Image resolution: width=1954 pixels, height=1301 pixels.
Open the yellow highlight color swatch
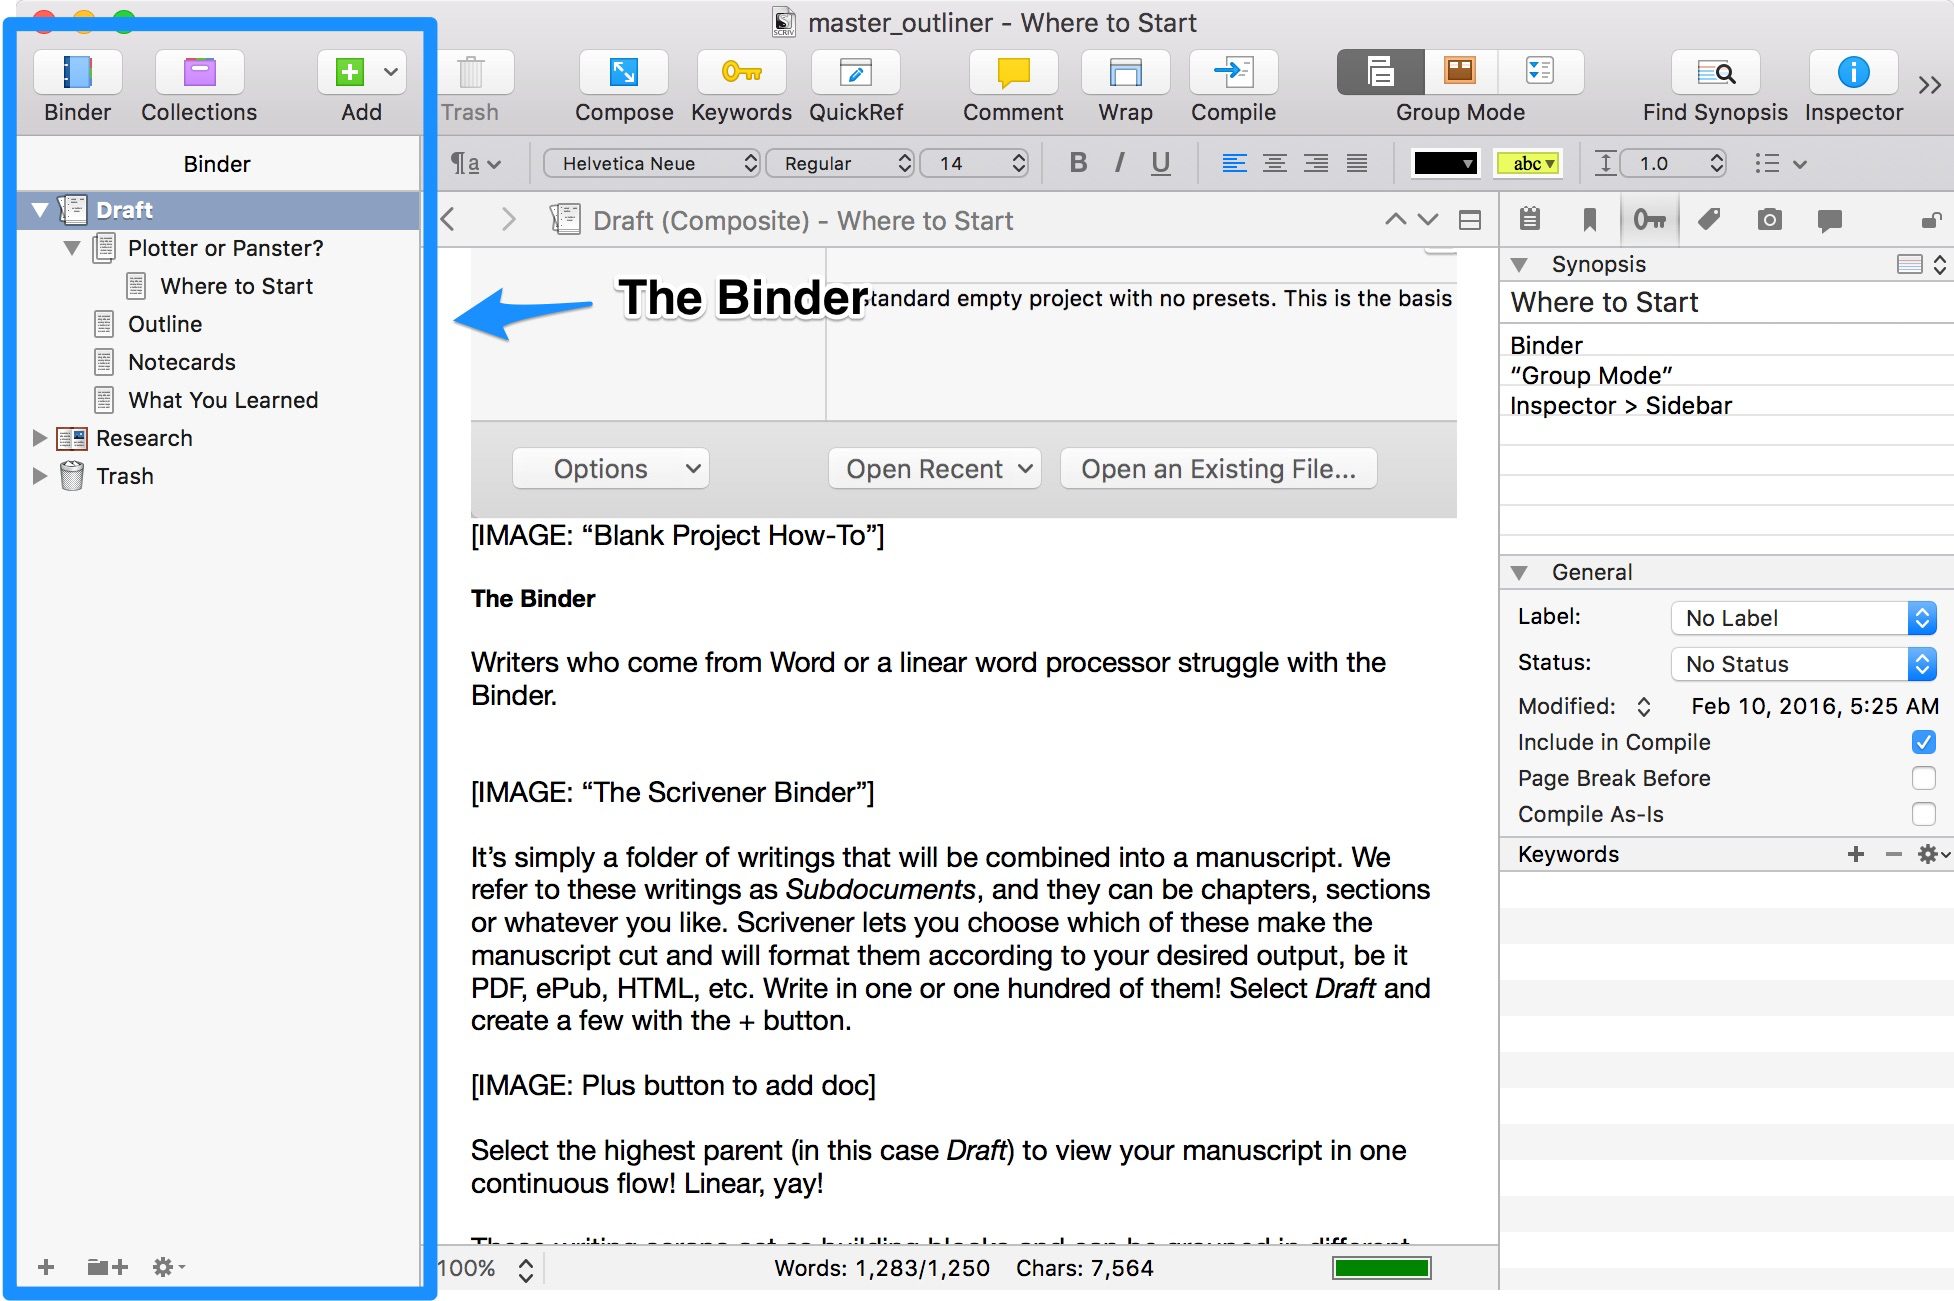(1527, 163)
